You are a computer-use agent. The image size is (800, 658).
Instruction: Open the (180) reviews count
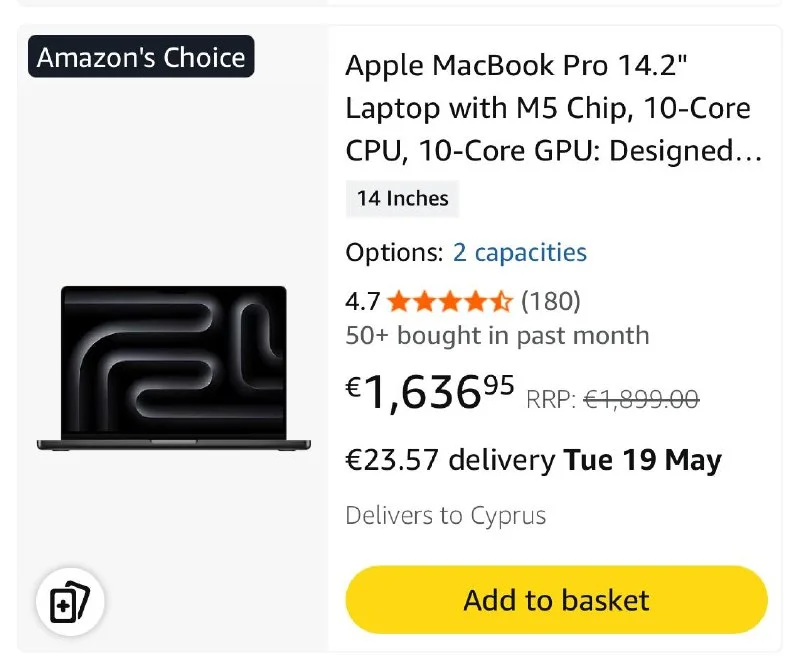coord(551,301)
